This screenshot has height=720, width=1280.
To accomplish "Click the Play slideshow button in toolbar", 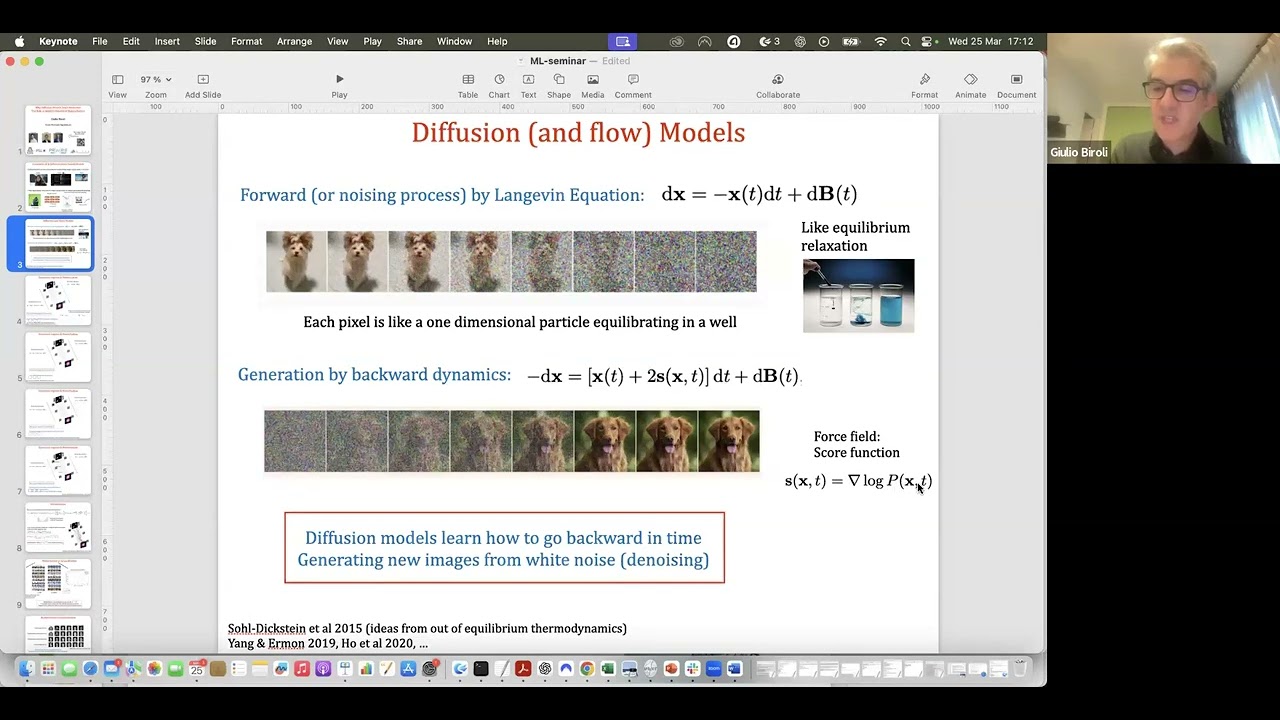I will [x=339, y=80].
